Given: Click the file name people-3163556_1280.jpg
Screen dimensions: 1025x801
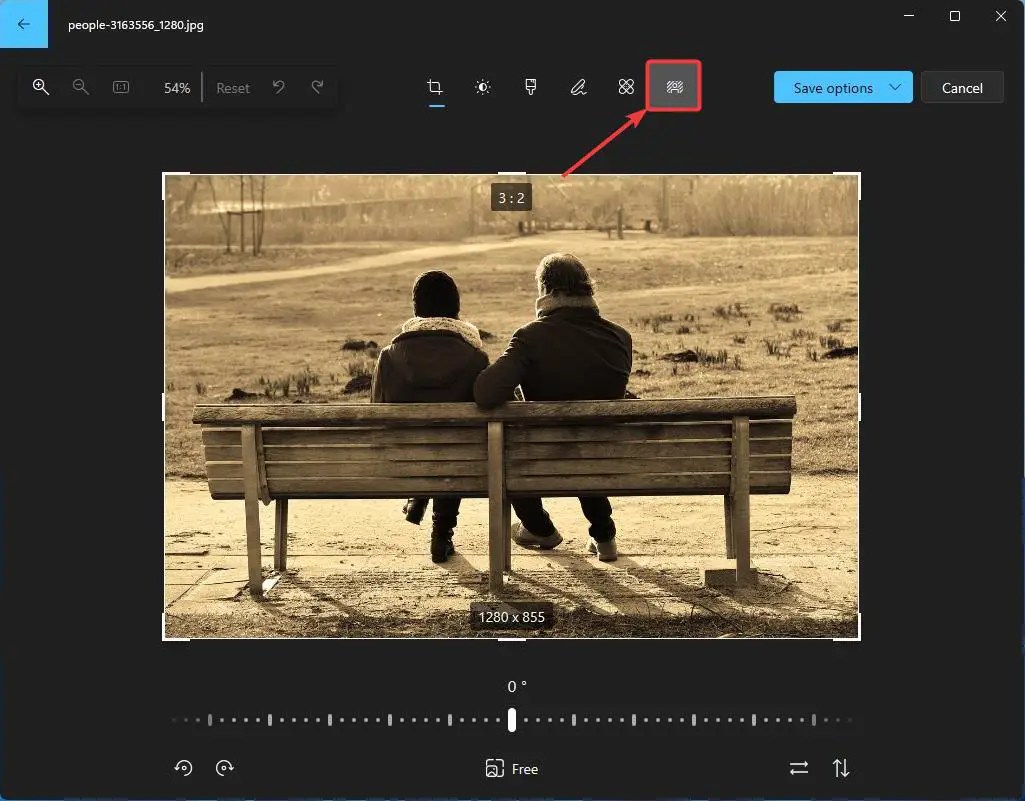Looking at the screenshot, I should [x=136, y=25].
